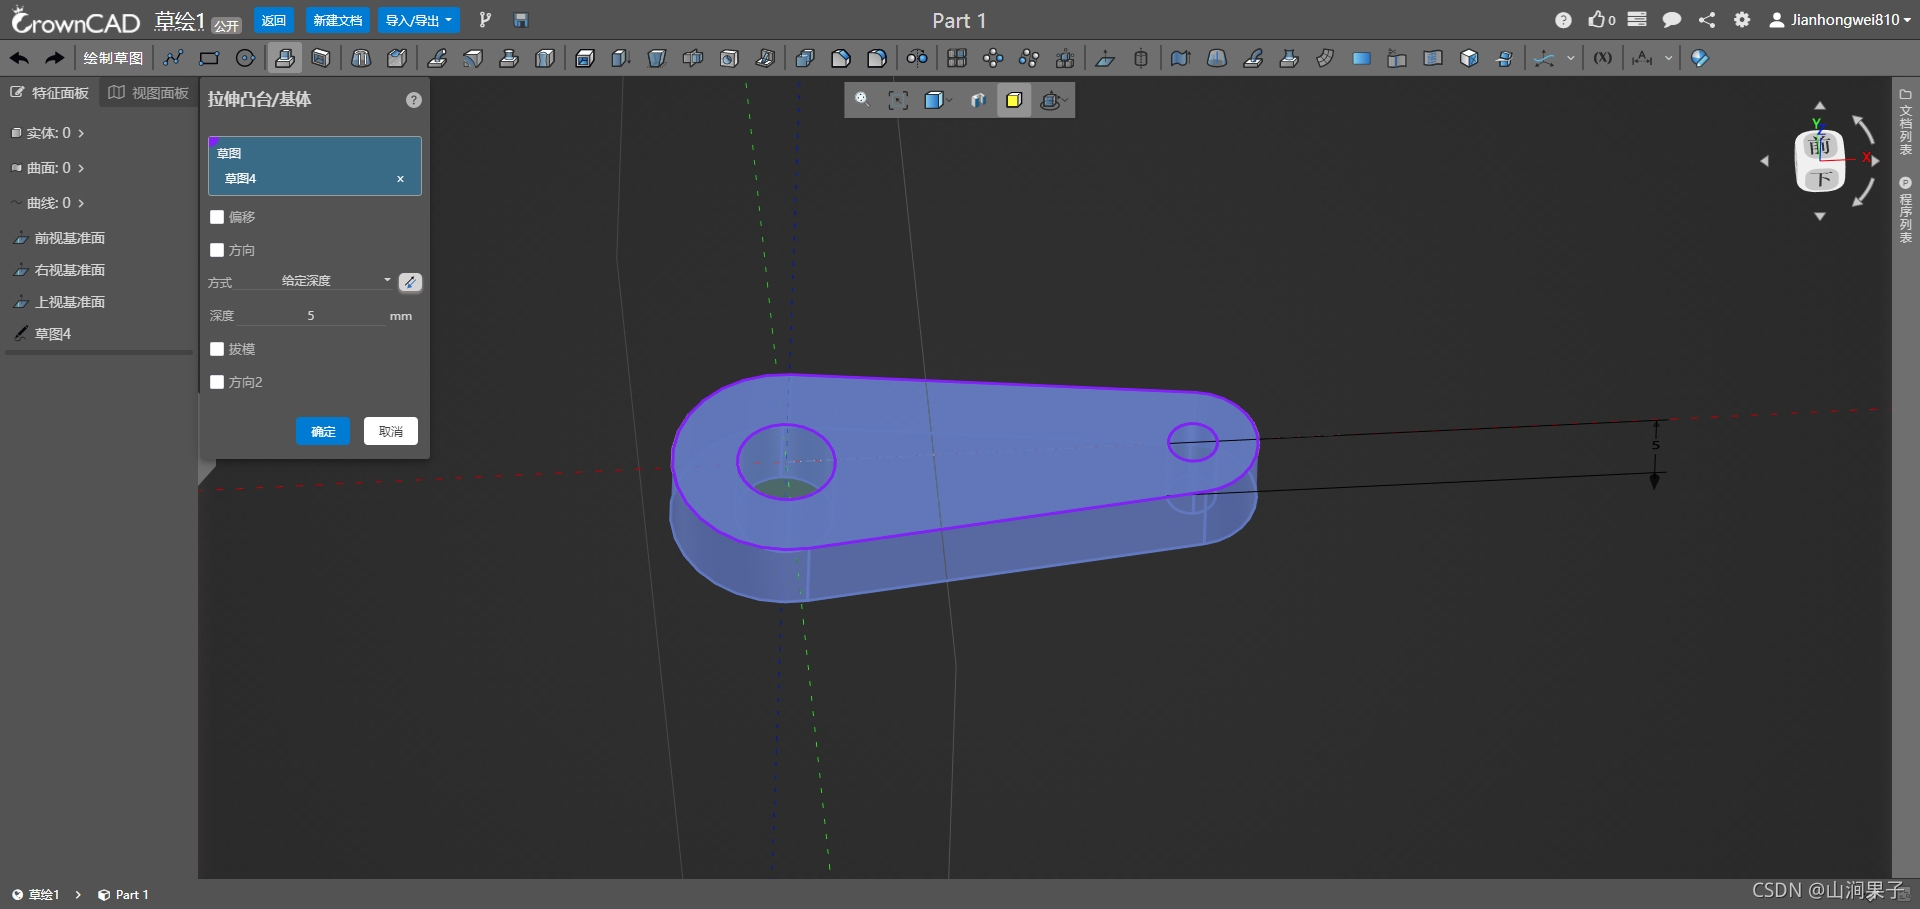Click the redo arrow icon

[55, 58]
